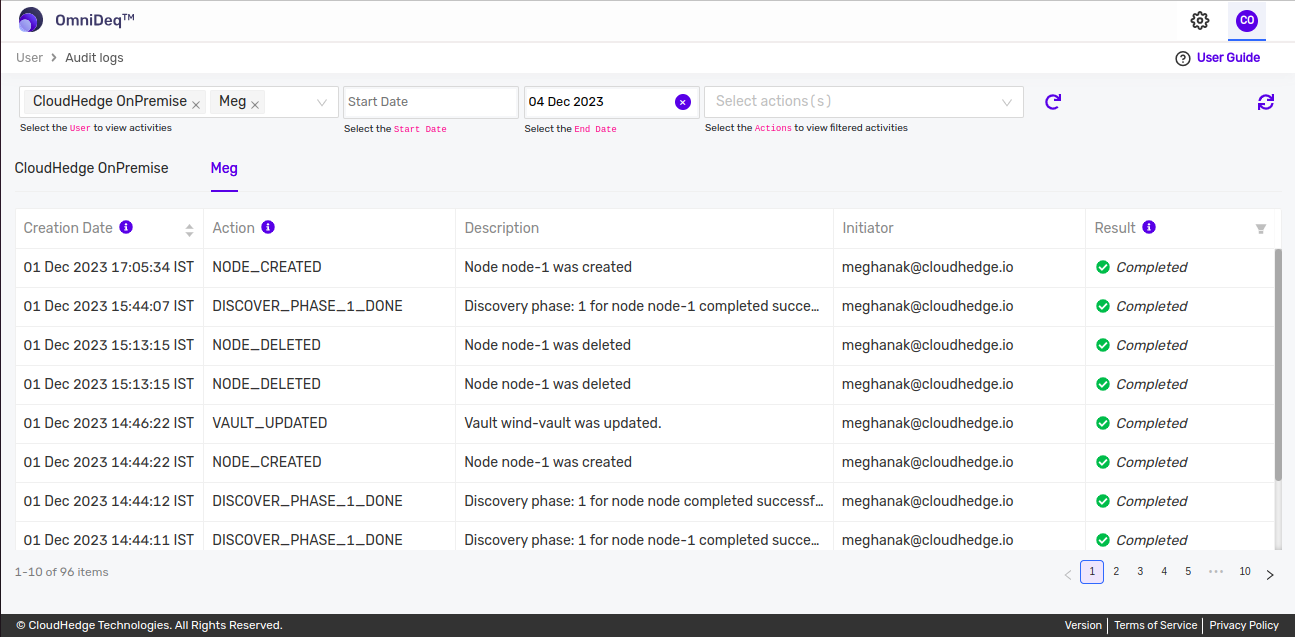Jump ahead with the pagination ellipsis

coord(1216,572)
